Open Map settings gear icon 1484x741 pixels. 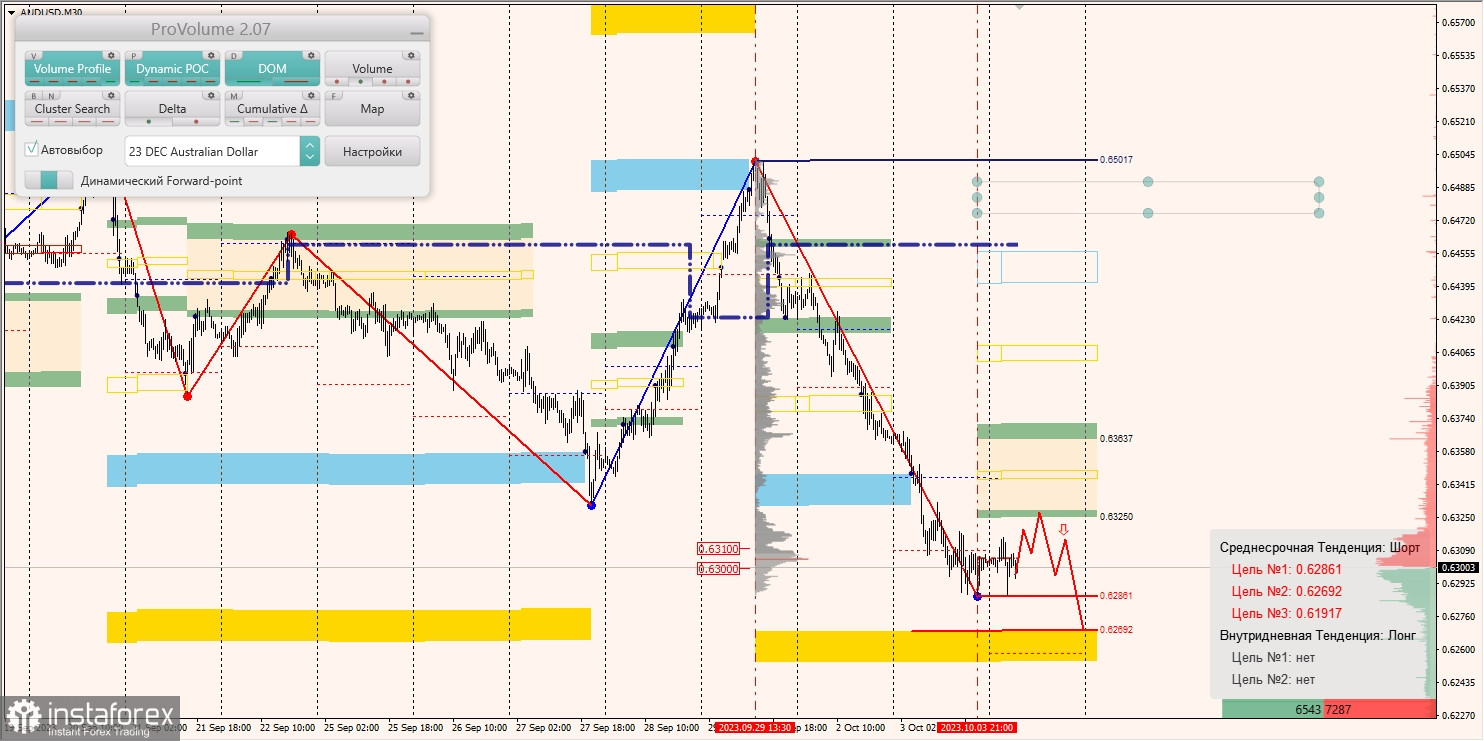pyautogui.click(x=411, y=96)
